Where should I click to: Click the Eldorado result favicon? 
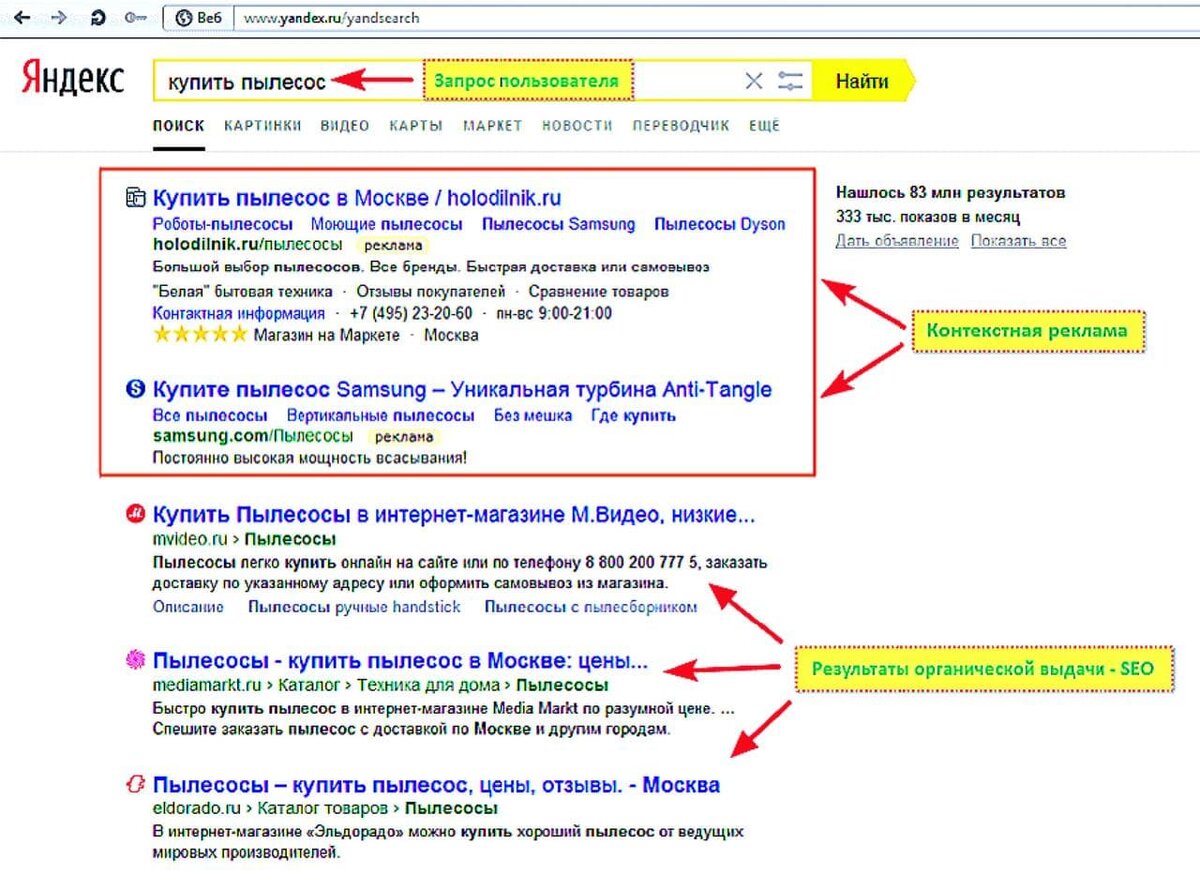pos(135,785)
